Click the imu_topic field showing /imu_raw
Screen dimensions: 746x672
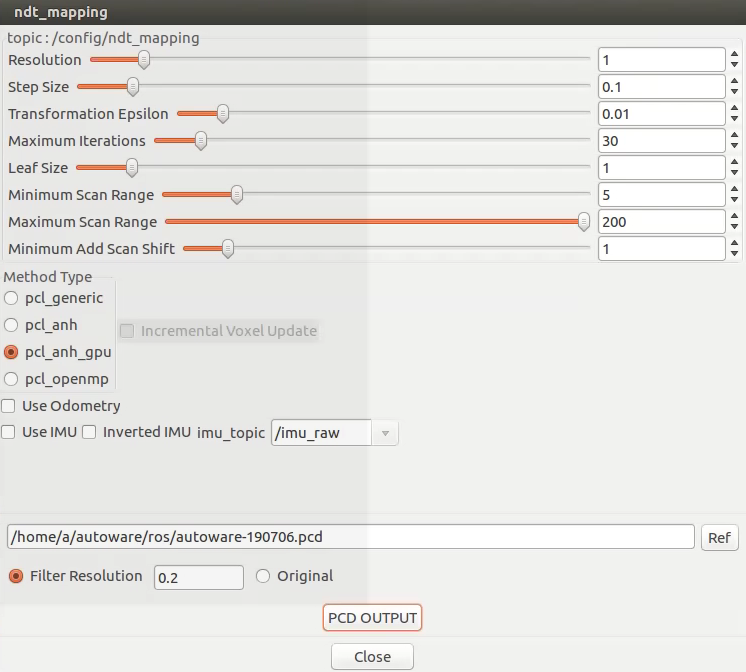[x=321, y=433]
